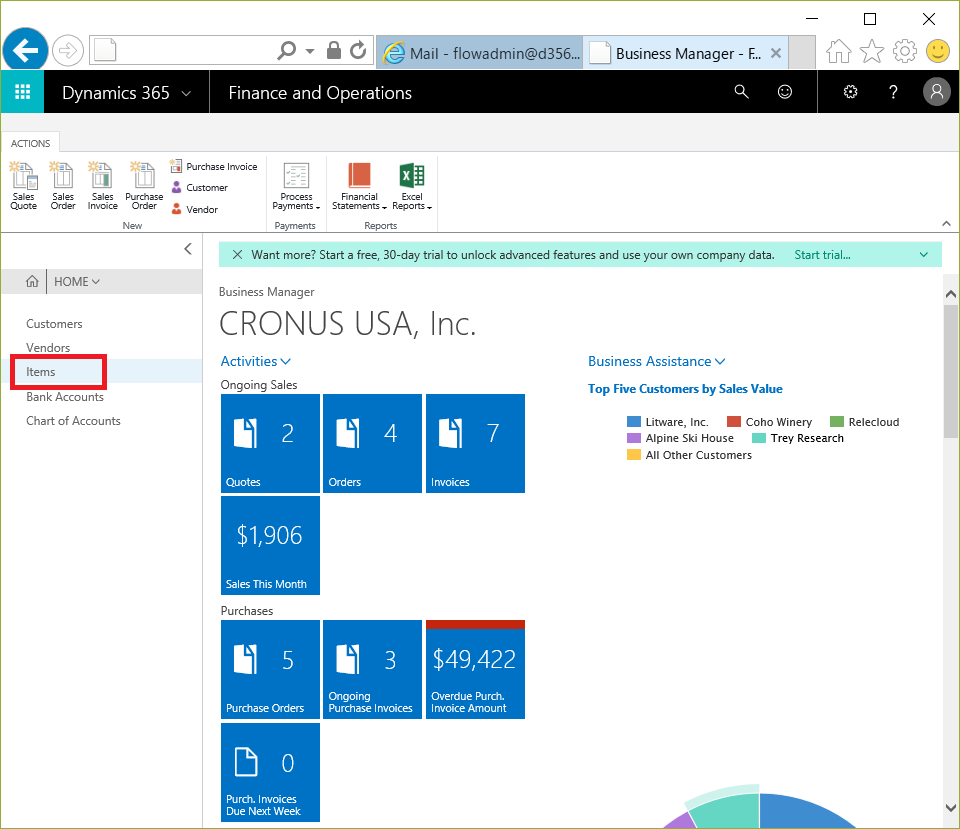Open Bank Accounts in navigation pane
960x829 pixels.
[x=65, y=397]
